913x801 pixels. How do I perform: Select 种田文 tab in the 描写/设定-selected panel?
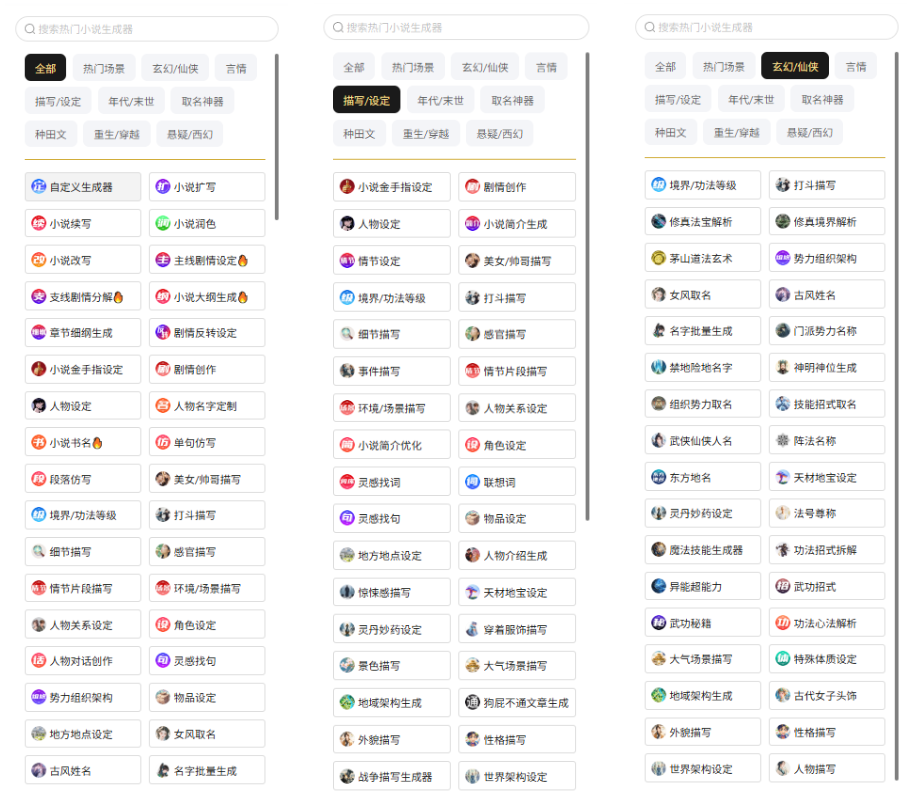pos(359,134)
